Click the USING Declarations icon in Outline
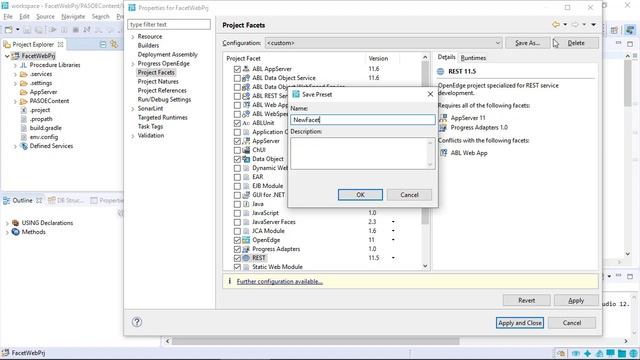Screen dimensions: 640x360 (16, 223)
